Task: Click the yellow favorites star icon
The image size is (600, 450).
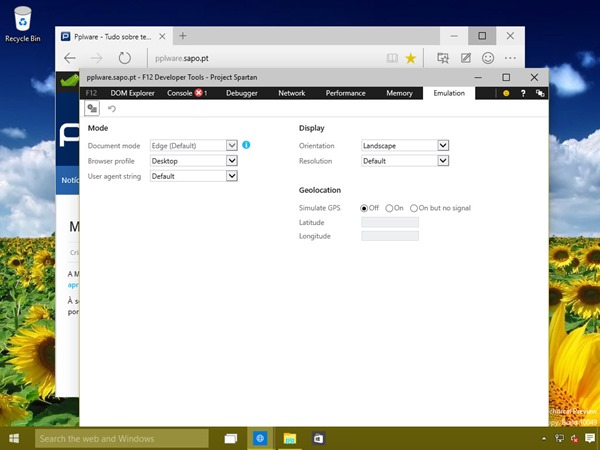Action: [411, 58]
